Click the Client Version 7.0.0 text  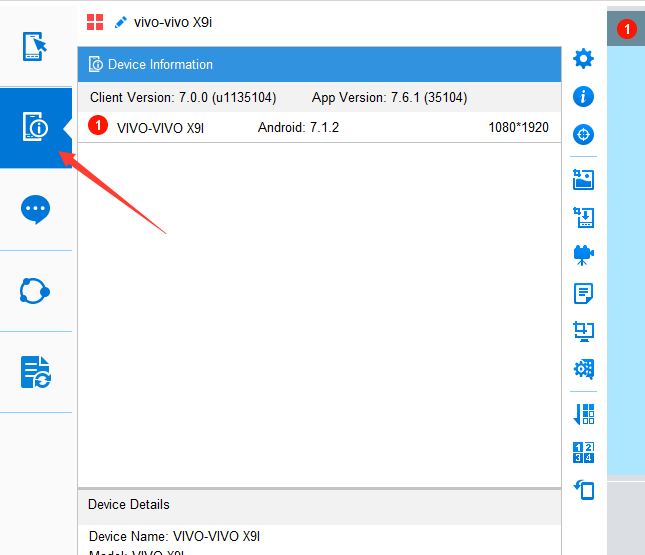tap(183, 98)
